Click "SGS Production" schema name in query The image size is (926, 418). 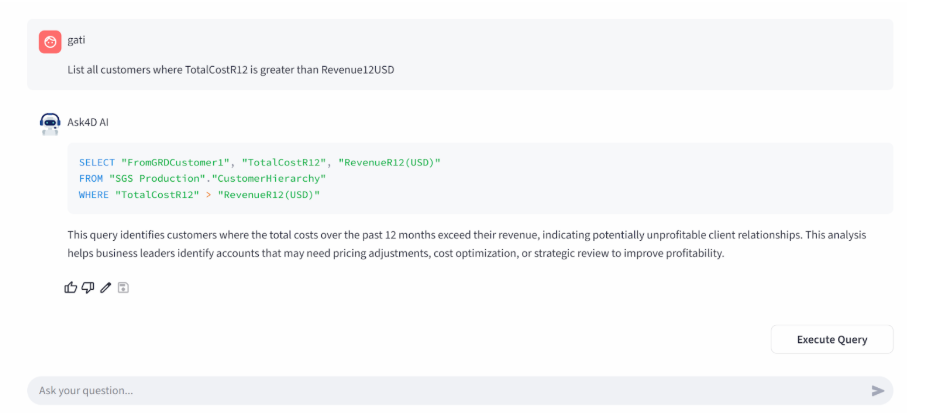[150, 178]
